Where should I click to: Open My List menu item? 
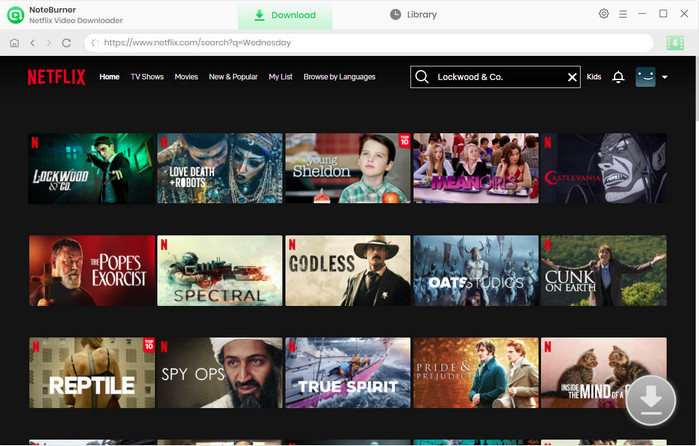coord(280,77)
